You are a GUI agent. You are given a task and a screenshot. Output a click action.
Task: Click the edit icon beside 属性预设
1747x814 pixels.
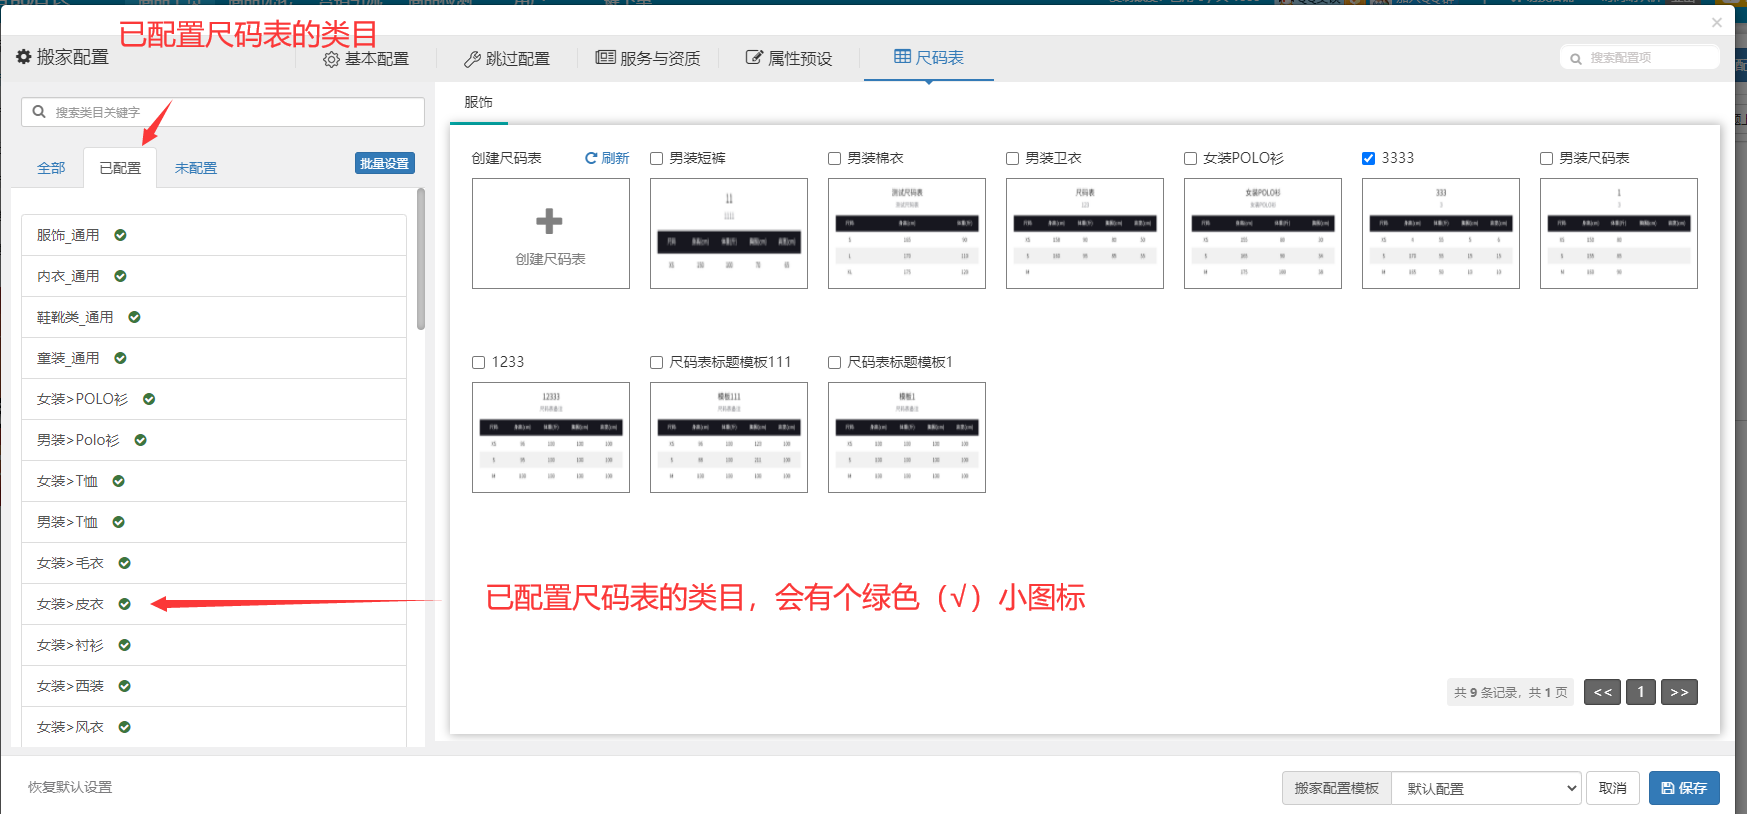click(x=754, y=58)
